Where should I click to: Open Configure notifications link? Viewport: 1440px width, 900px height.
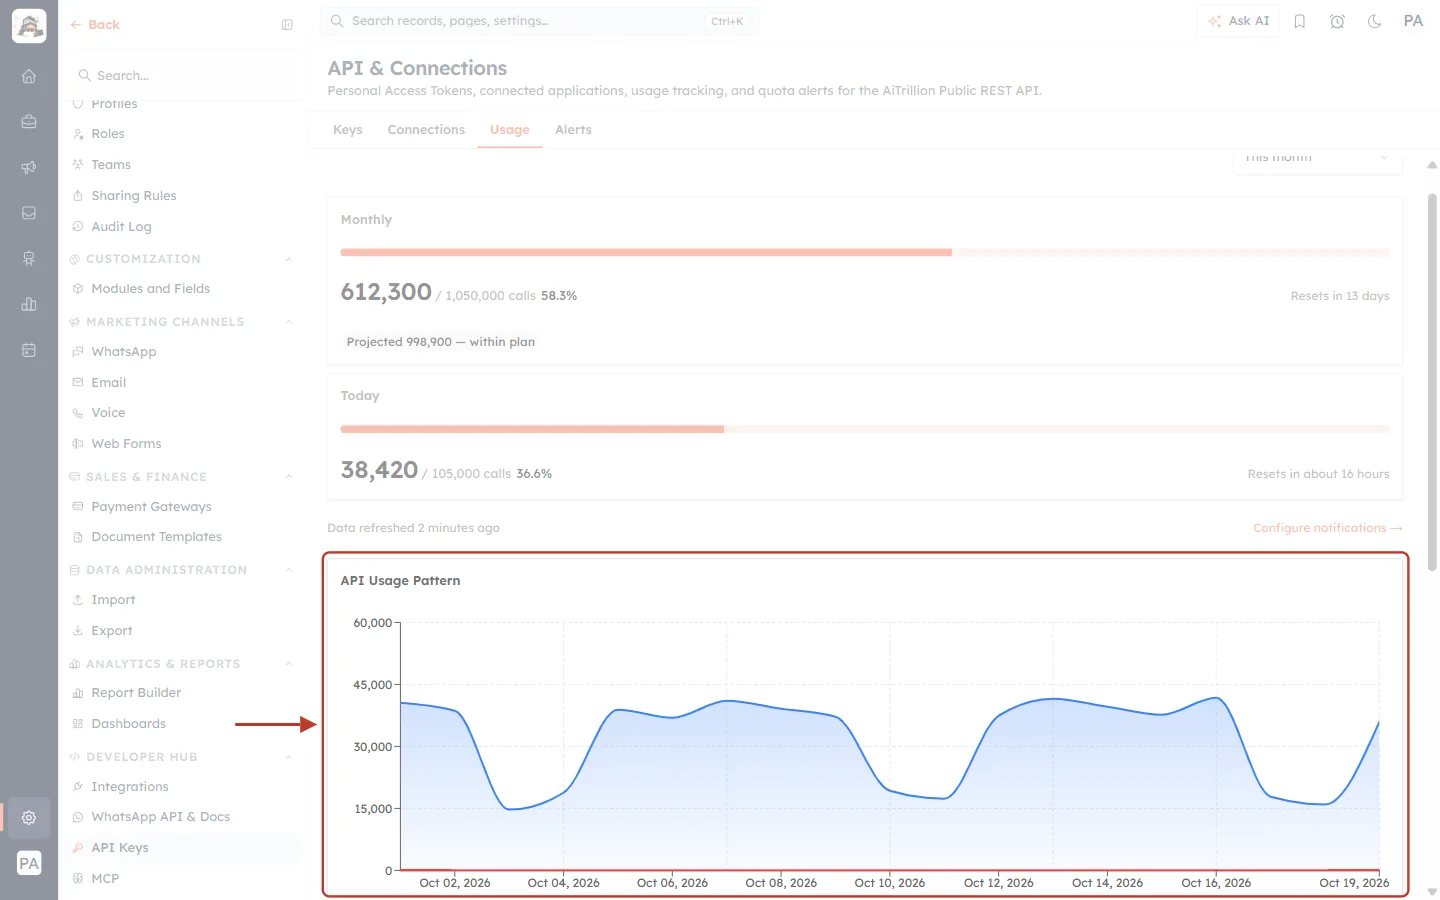point(1327,528)
